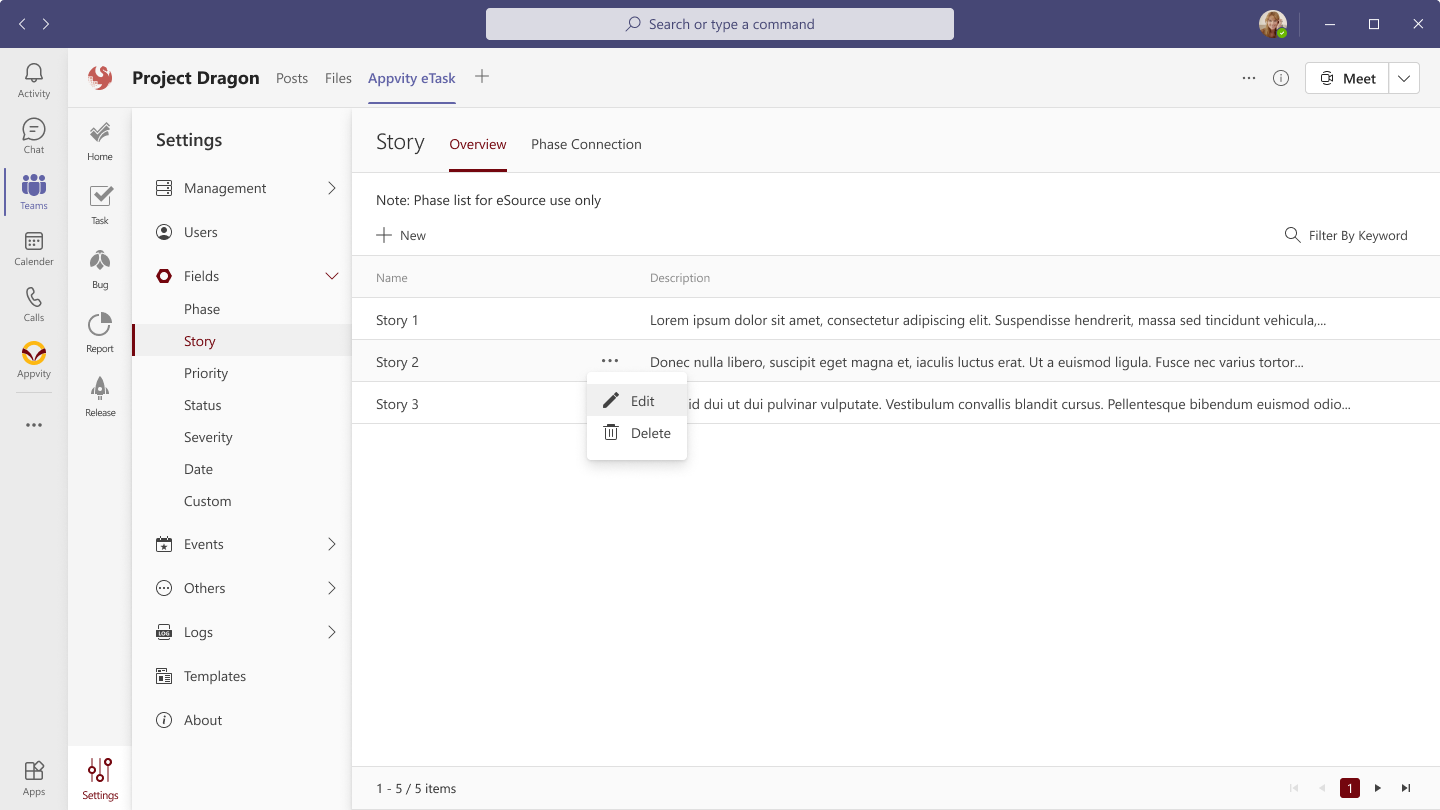This screenshot has width=1440, height=810.
Task: Select Priority under Fields
Action: click(x=206, y=373)
